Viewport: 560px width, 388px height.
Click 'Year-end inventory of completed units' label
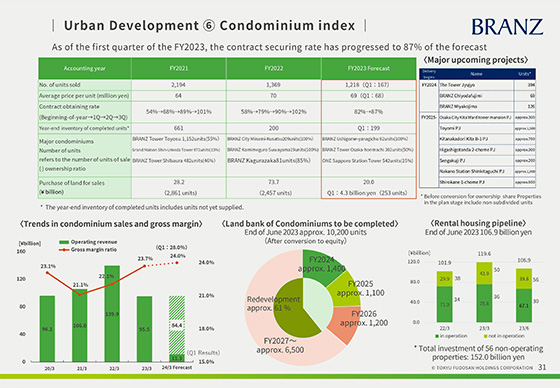84,128
